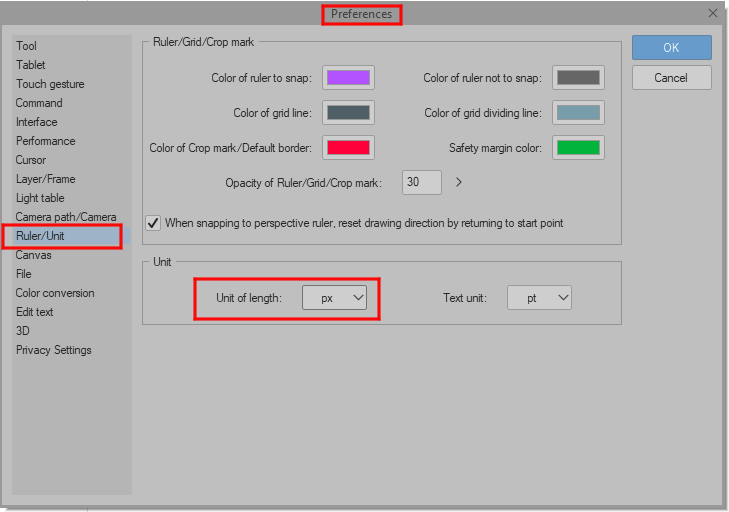Open Canvas preferences

33,255
